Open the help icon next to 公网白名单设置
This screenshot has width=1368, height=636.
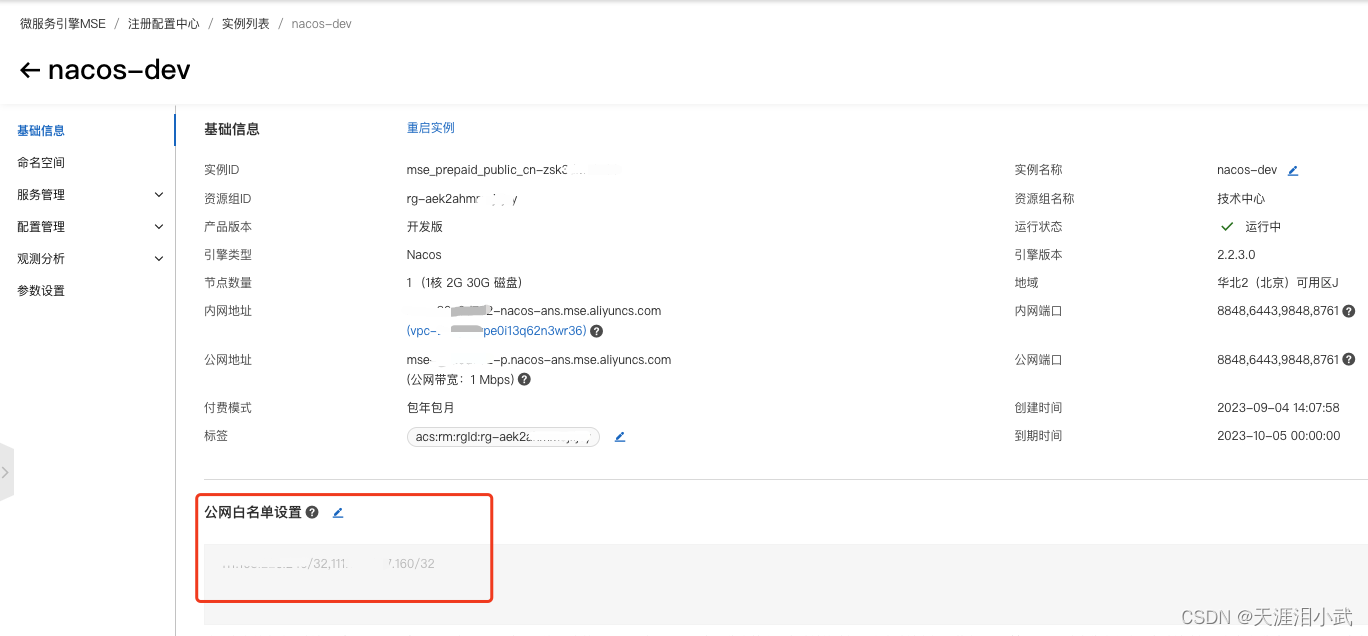(x=312, y=512)
